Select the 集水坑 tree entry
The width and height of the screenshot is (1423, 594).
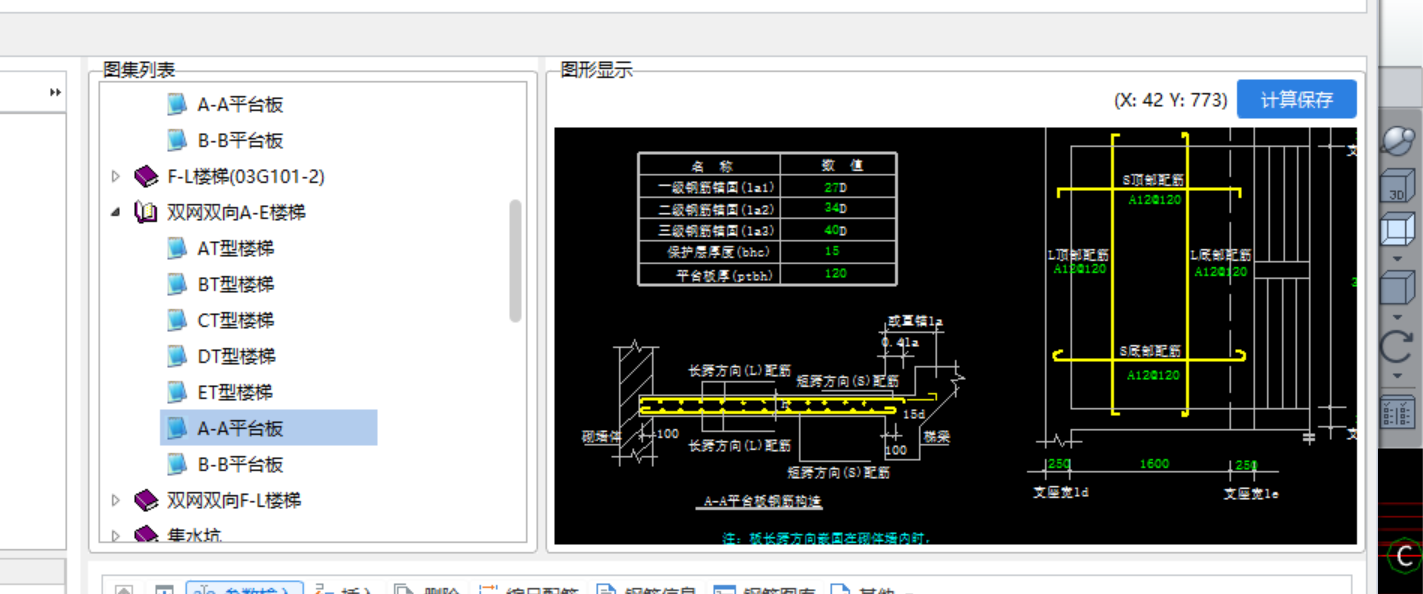(194, 536)
